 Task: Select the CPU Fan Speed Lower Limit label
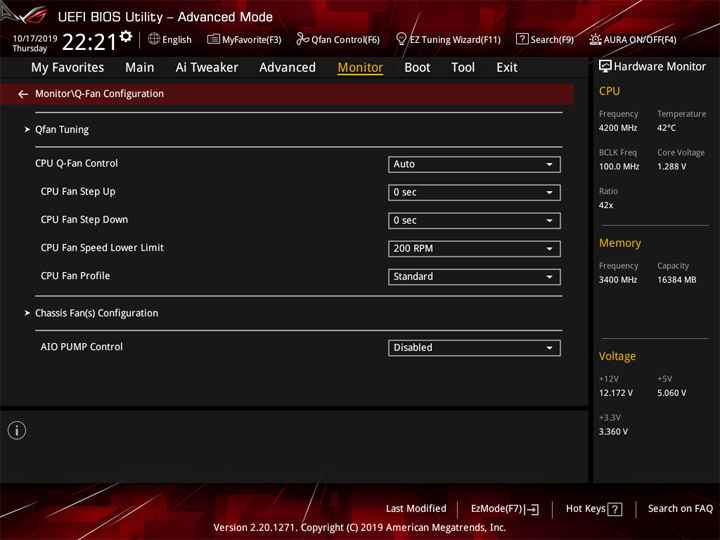[102, 248]
